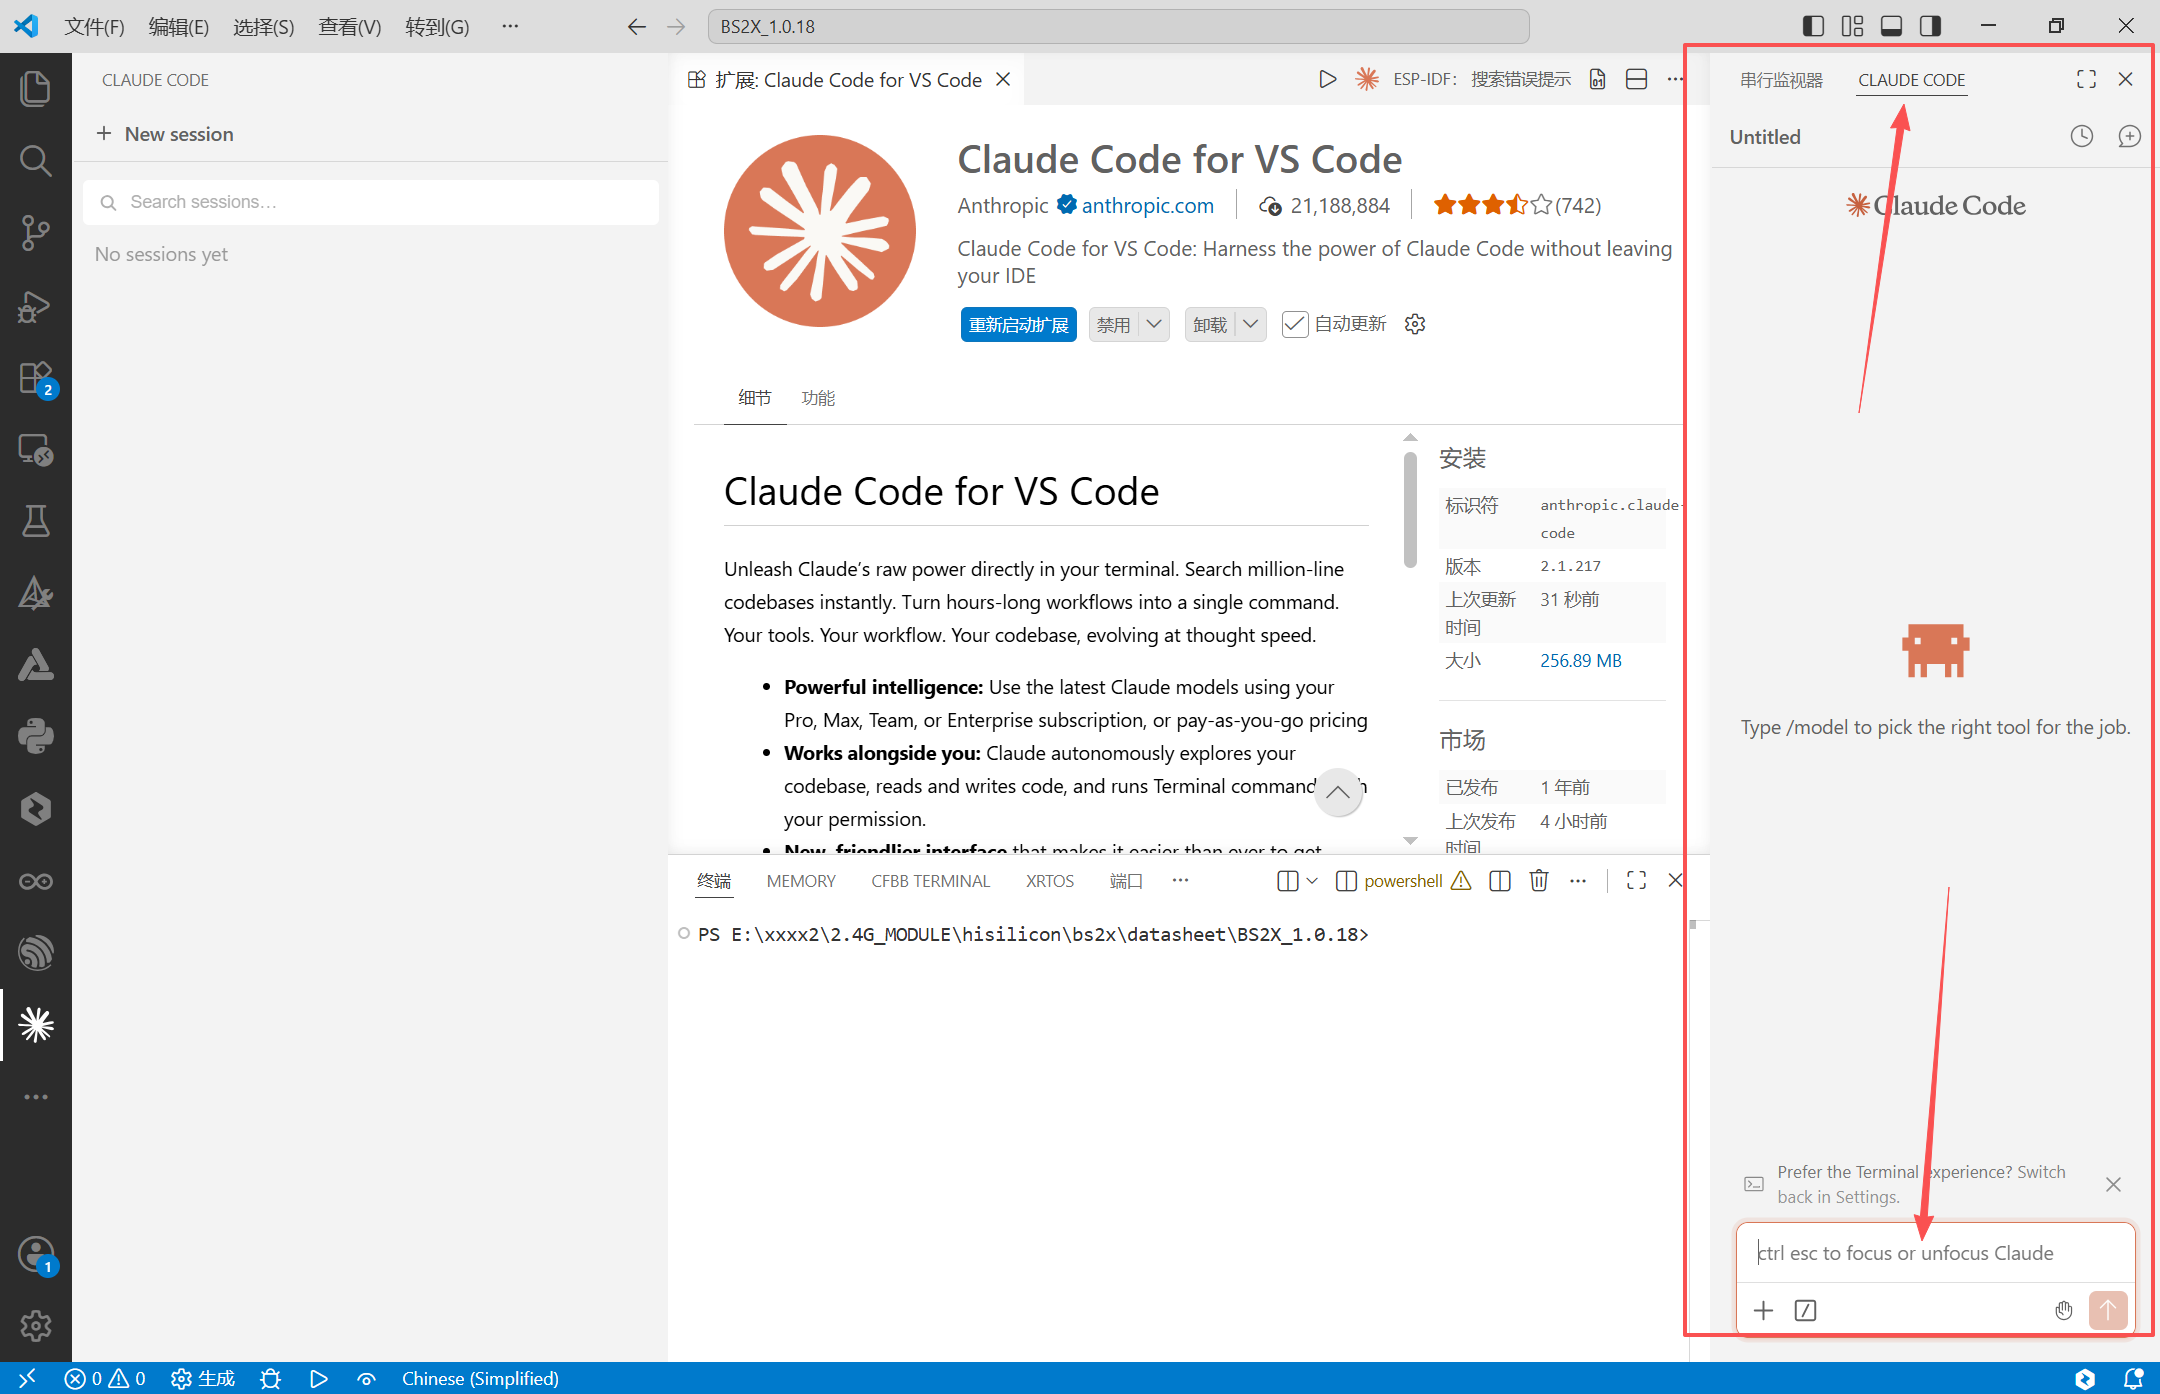Screen dimensions: 2160x1394
Task: Open the terminal launch profile dropdown arrow
Action: (1312, 880)
